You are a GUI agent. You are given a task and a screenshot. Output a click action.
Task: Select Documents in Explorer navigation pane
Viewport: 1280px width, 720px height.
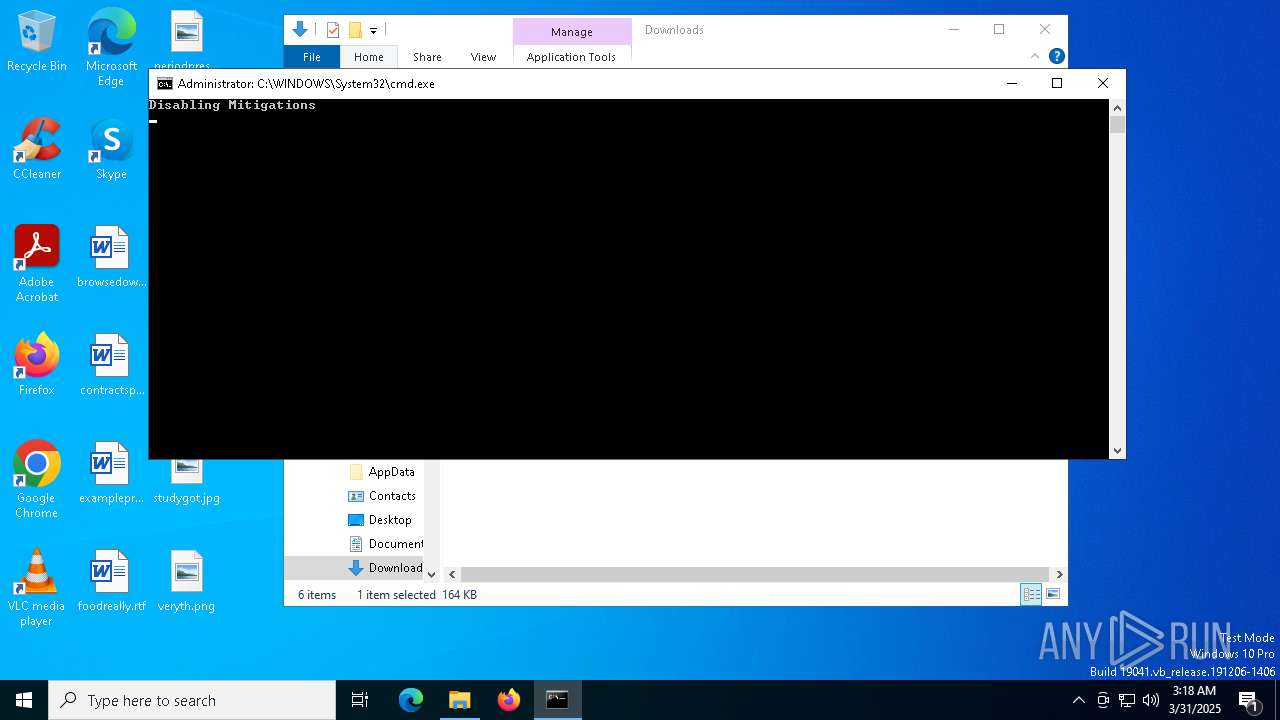(x=385, y=544)
